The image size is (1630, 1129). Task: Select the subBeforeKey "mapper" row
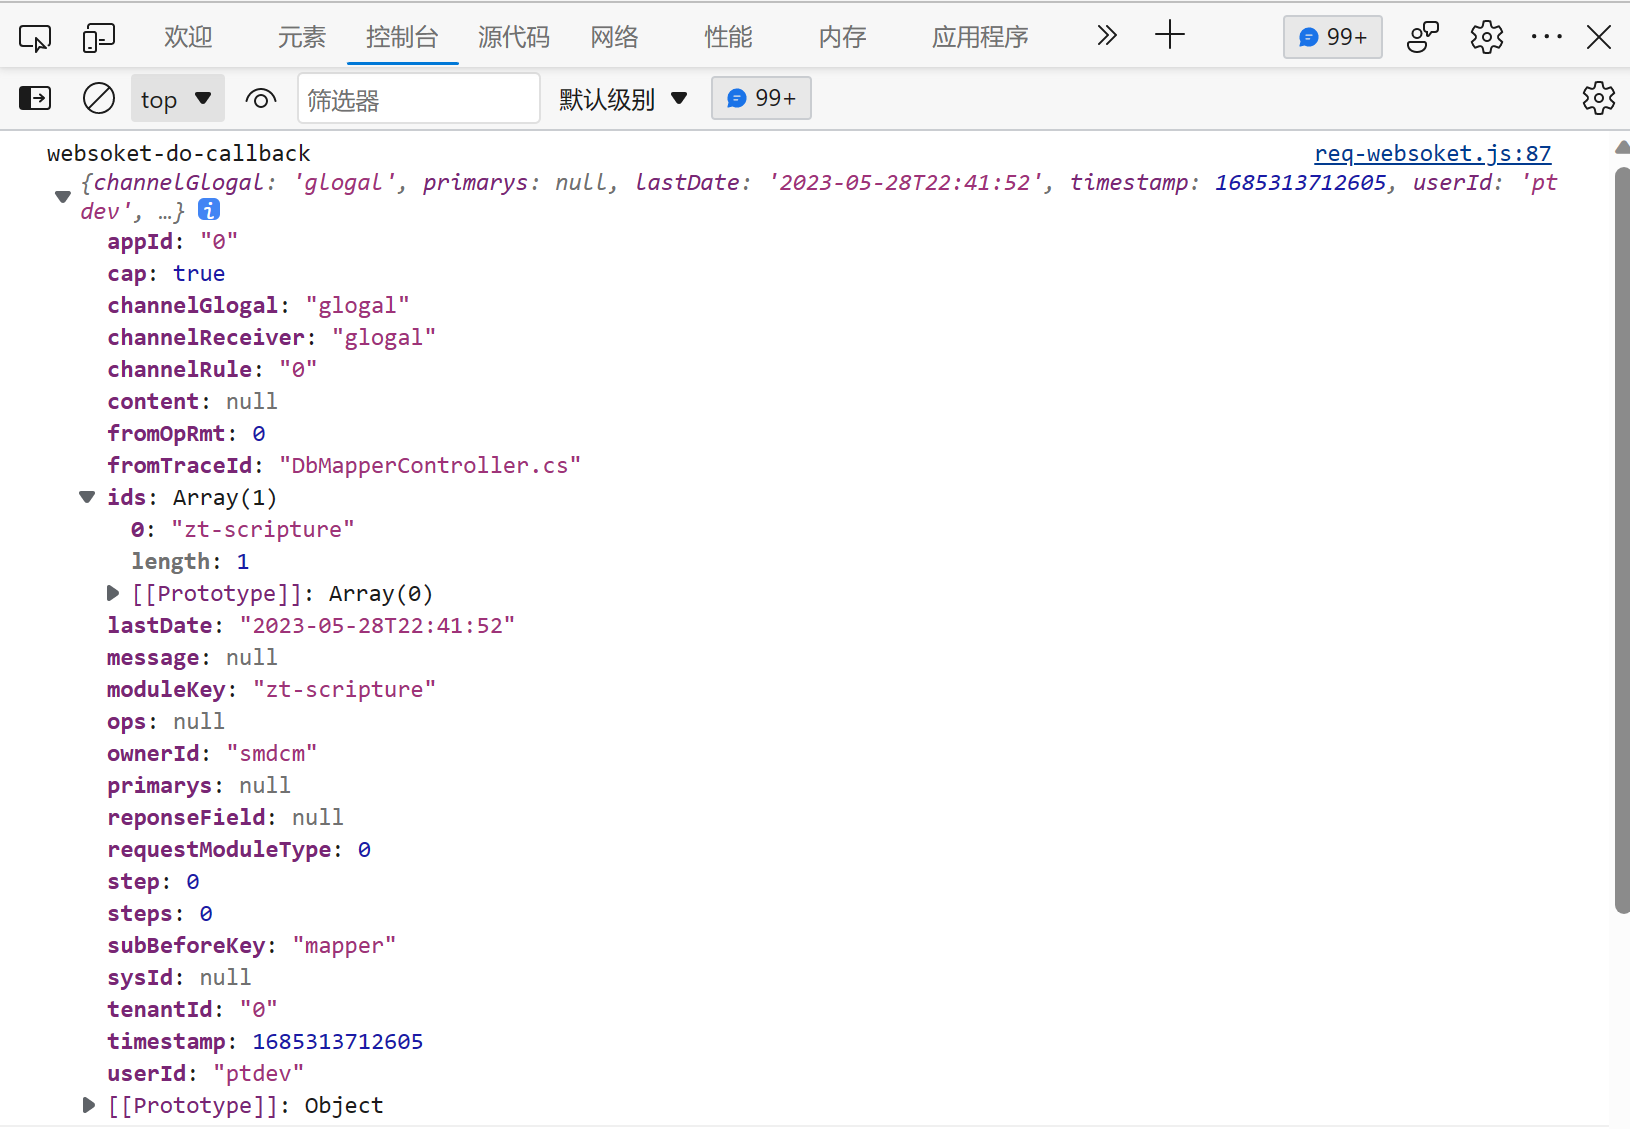[251, 945]
